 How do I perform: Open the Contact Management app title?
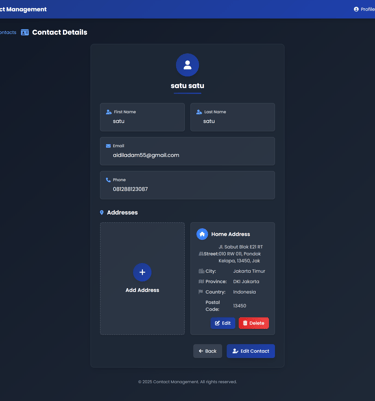pos(23,9)
